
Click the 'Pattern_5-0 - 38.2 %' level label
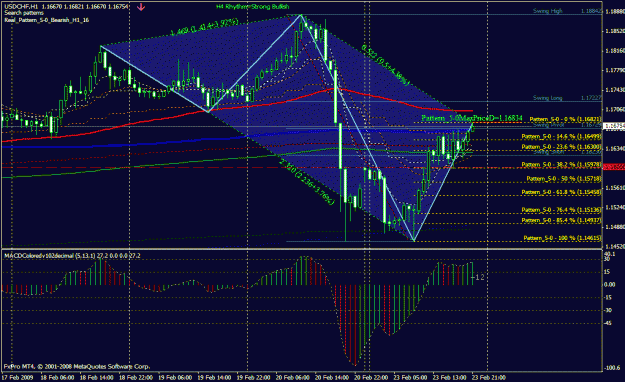click(x=561, y=164)
